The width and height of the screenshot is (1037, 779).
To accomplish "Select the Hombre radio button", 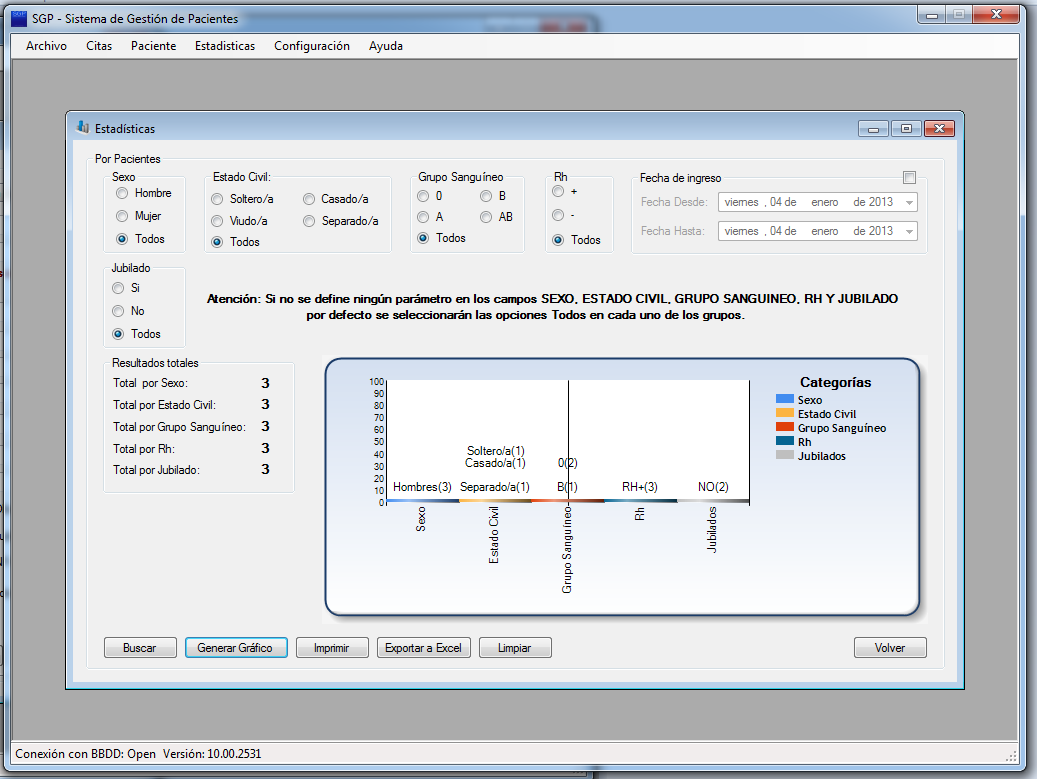I will 122,193.
